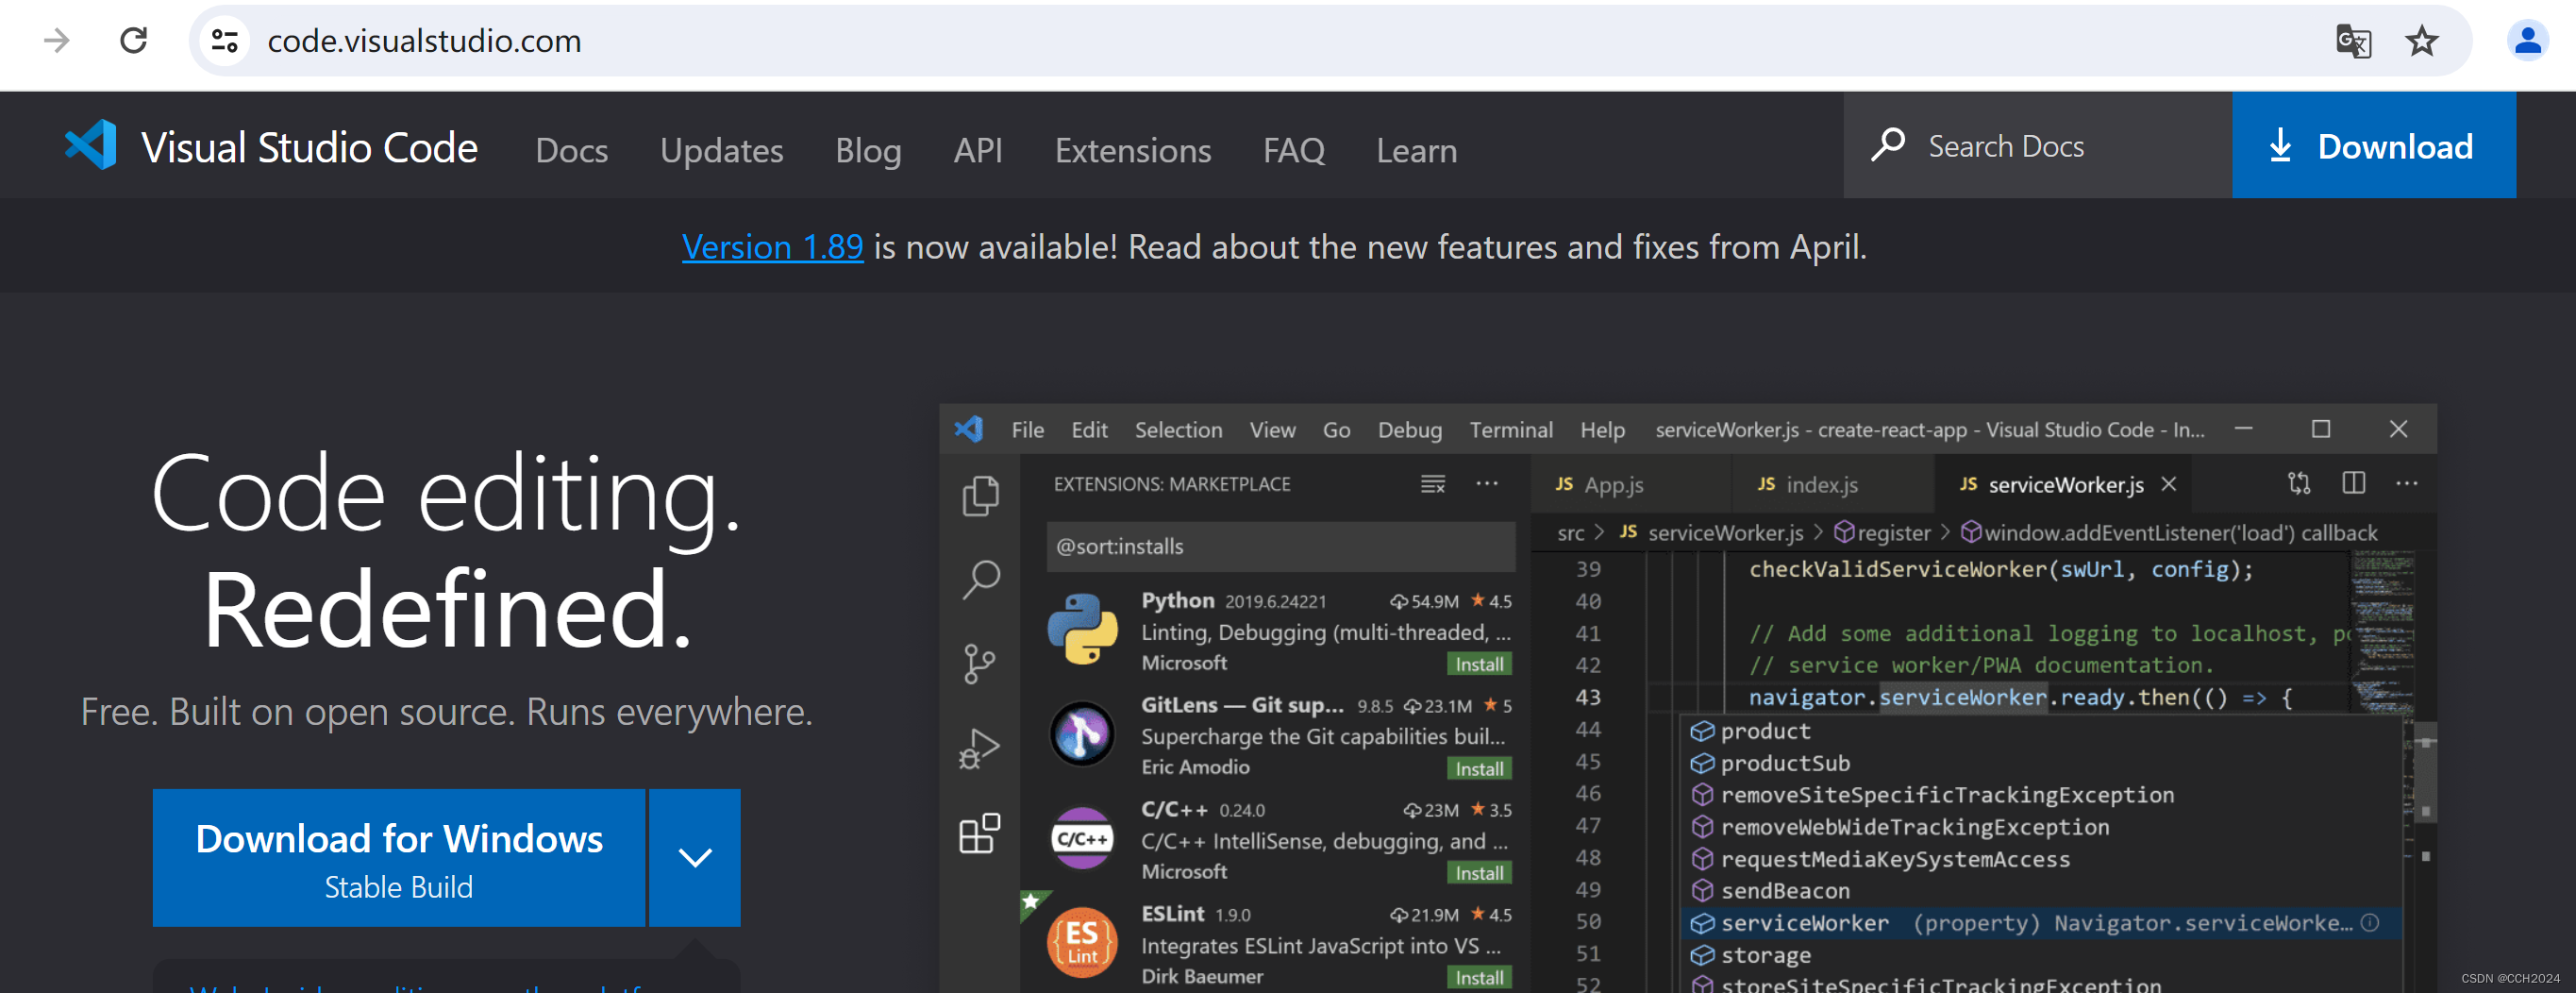This screenshot has width=2576, height=993.
Task: Open Search icon in the activity bar
Action: tap(980, 579)
